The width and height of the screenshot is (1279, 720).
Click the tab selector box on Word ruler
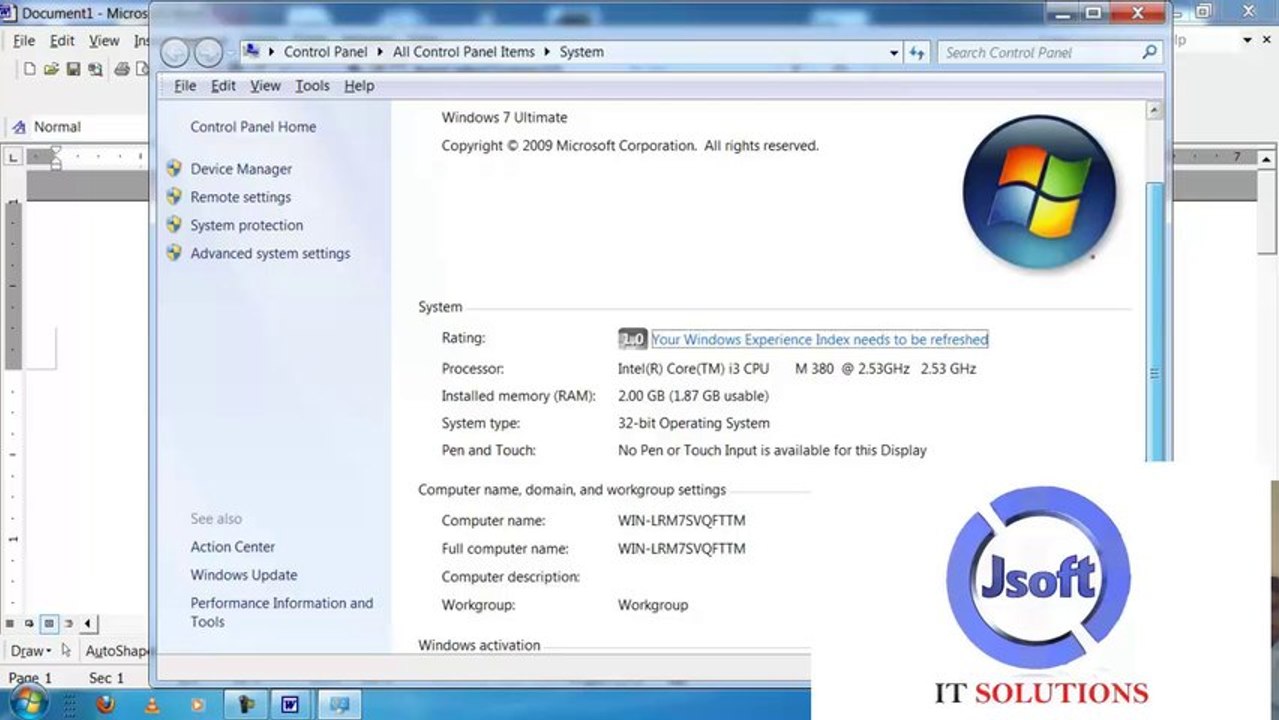(13, 157)
